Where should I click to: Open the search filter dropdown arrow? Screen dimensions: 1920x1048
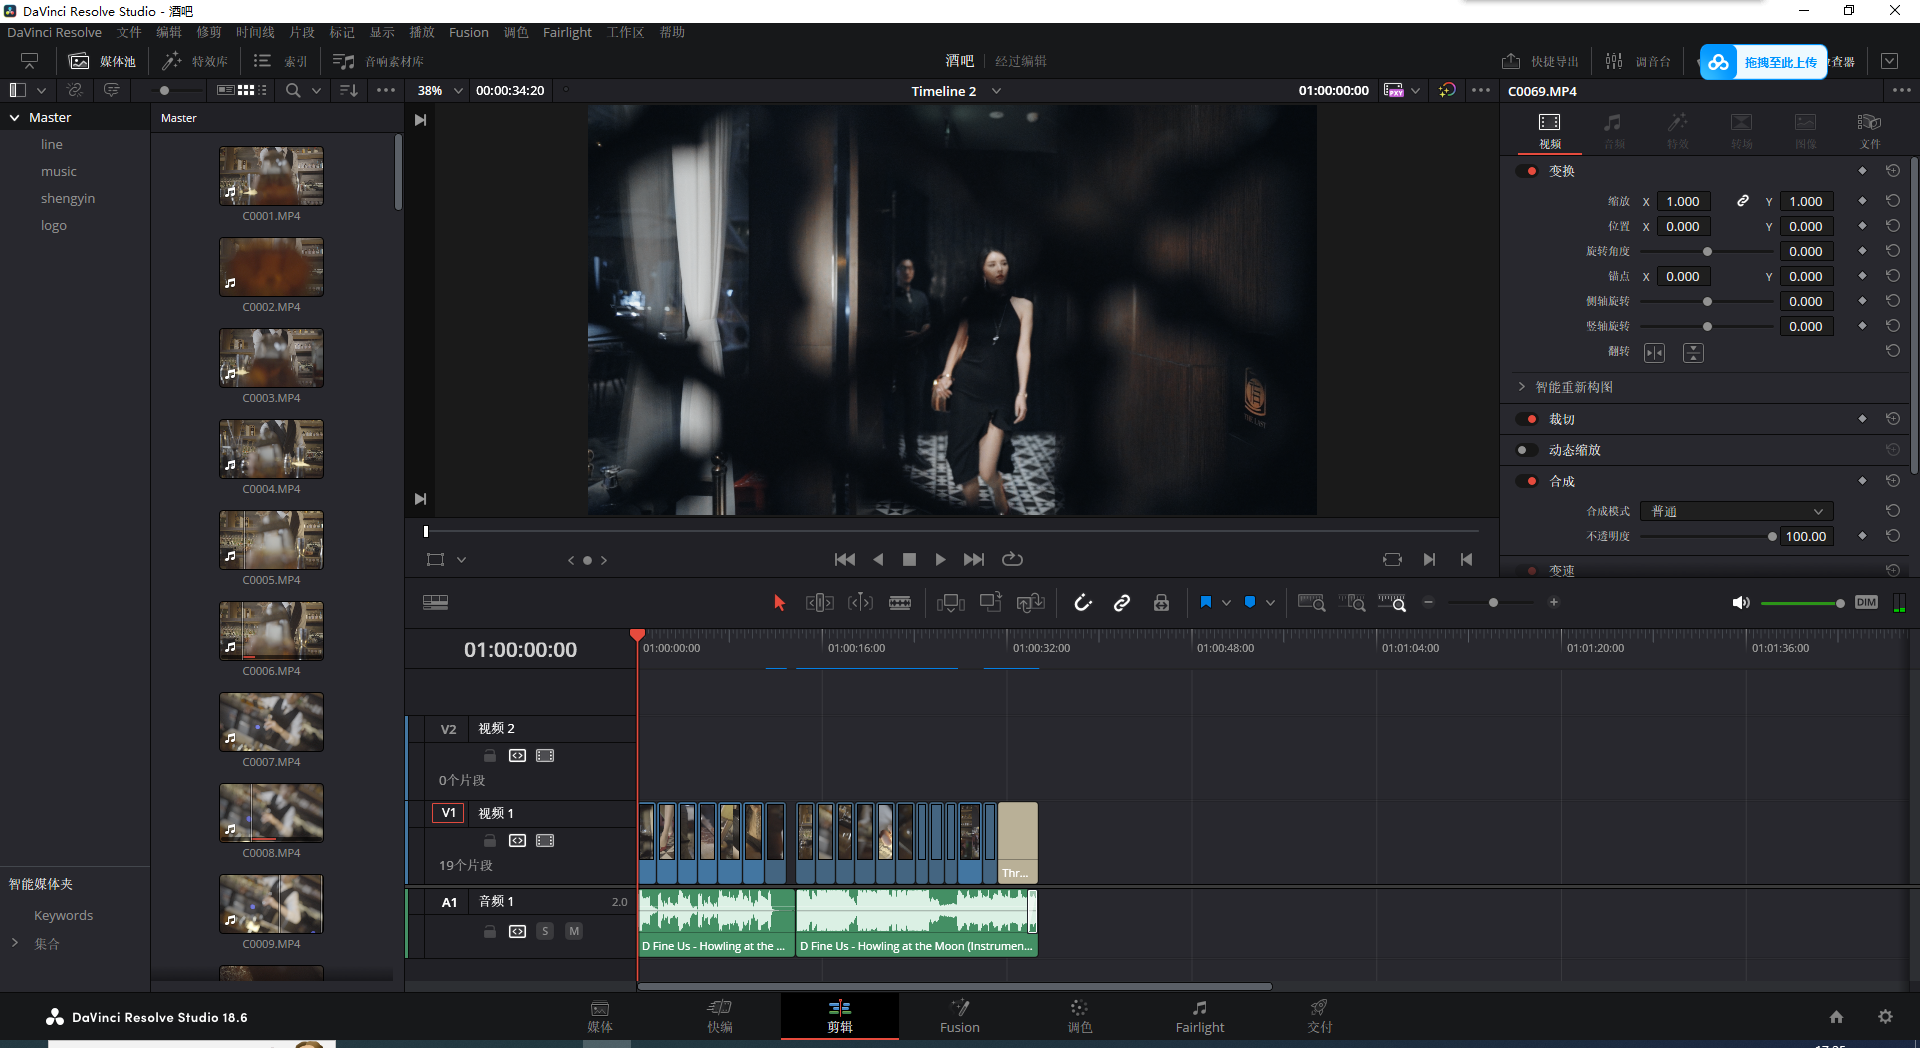pos(316,90)
